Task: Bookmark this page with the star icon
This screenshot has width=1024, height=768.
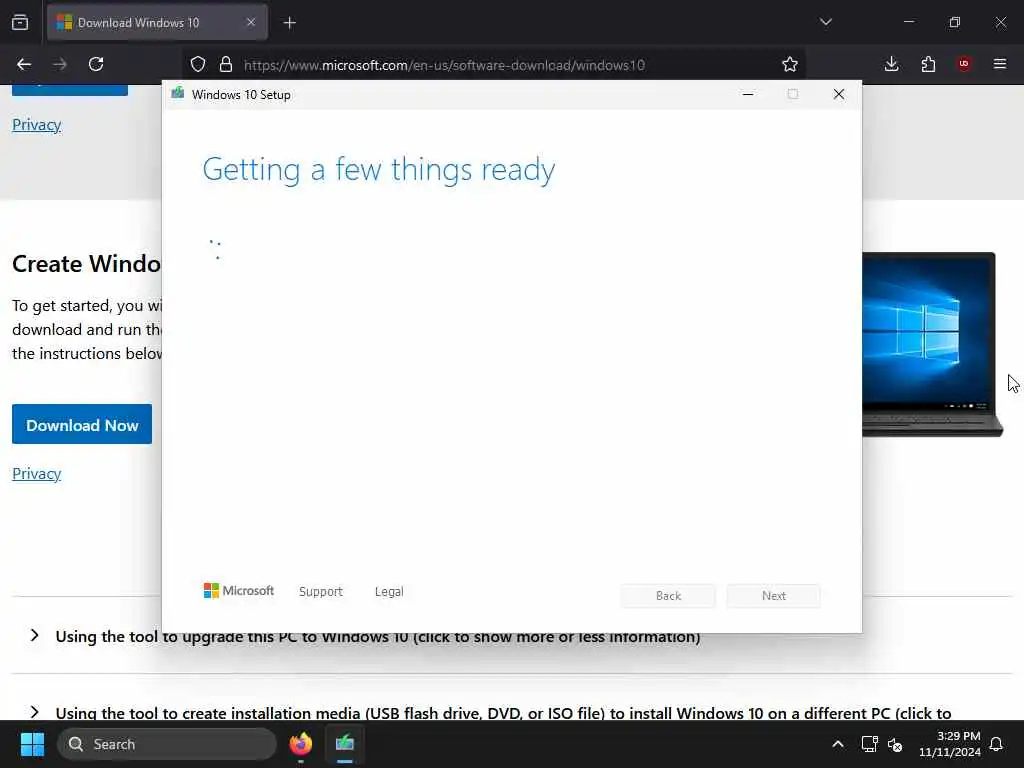Action: [x=790, y=64]
